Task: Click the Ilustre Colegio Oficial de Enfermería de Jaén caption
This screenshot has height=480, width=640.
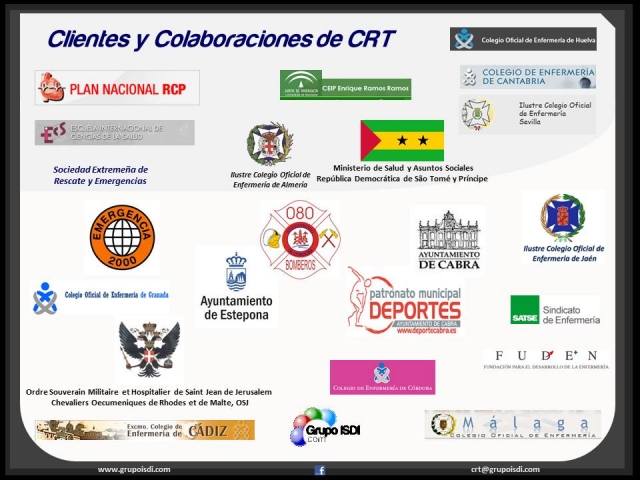Action: point(564,253)
